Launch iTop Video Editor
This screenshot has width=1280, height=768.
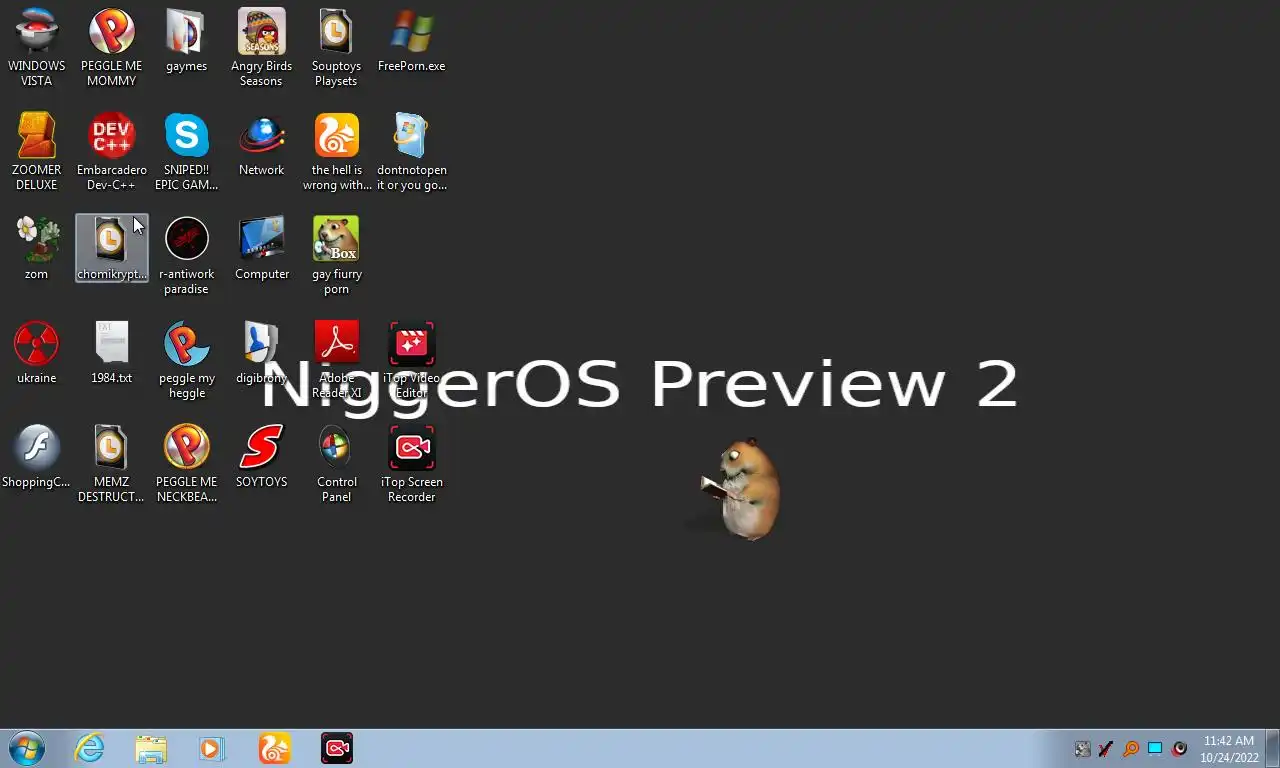pos(411,359)
